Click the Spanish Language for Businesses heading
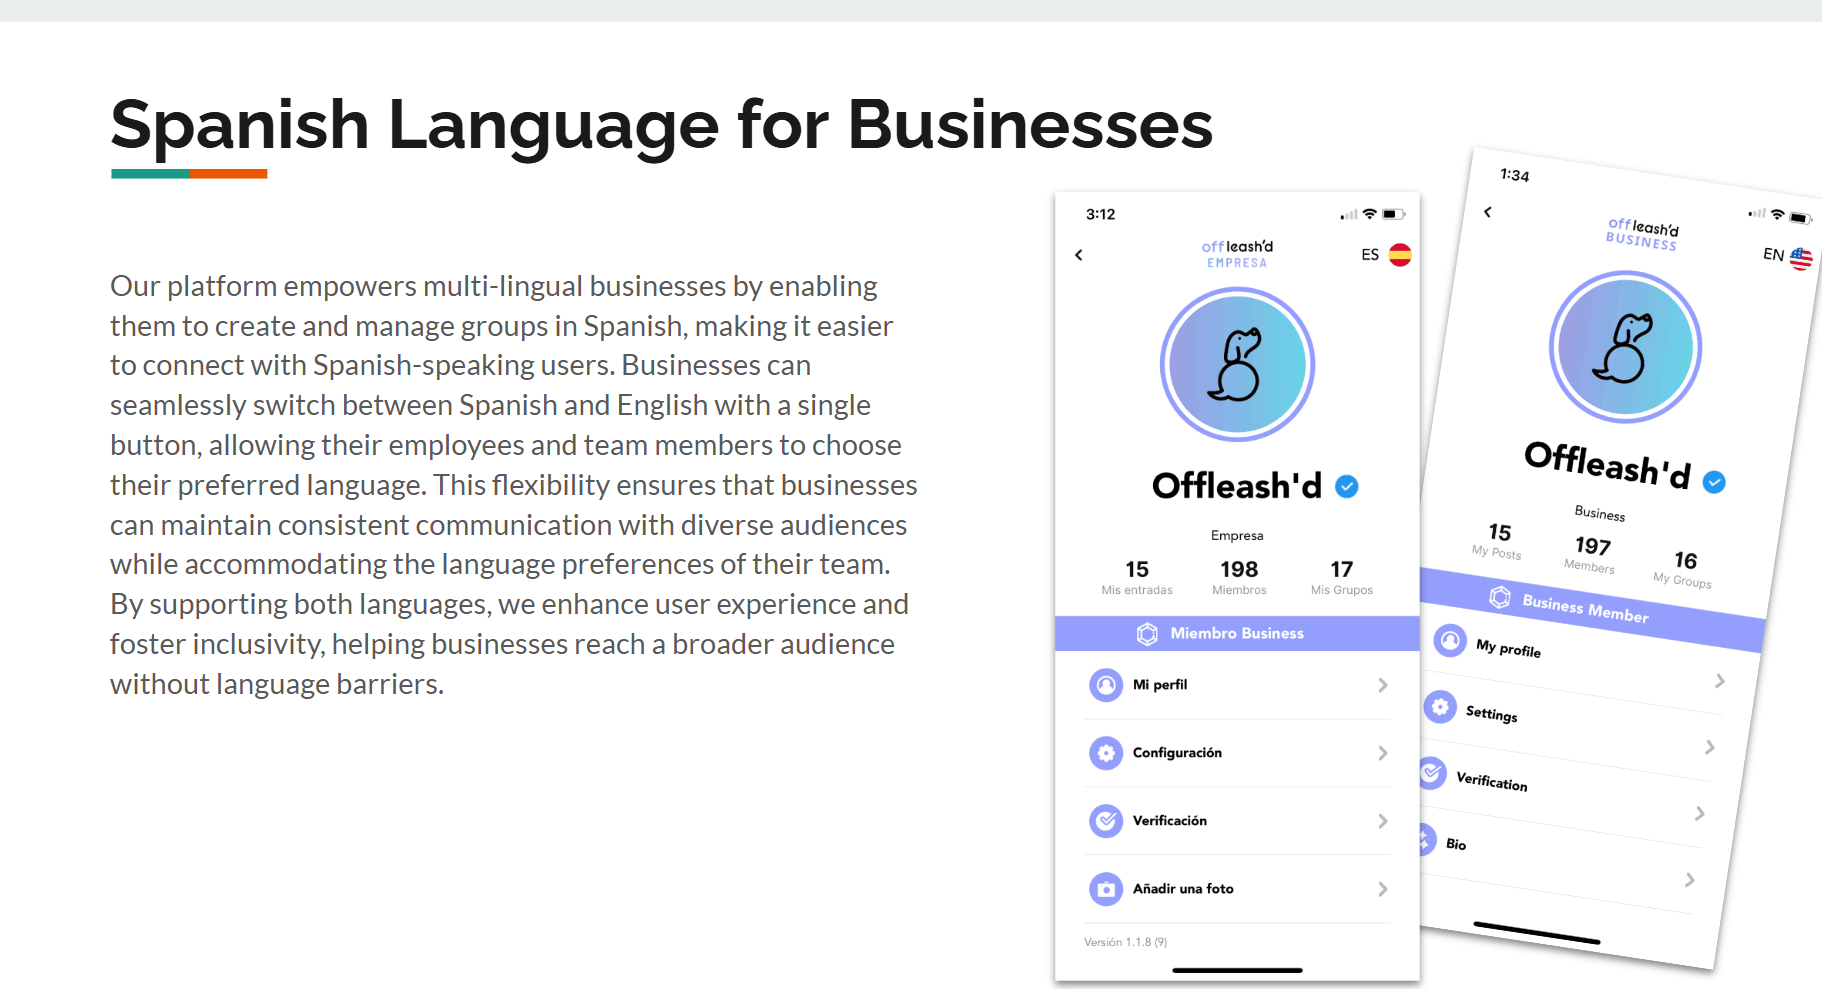This screenshot has height=989, width=1822. pyautogui.click(x=661, y=127)
